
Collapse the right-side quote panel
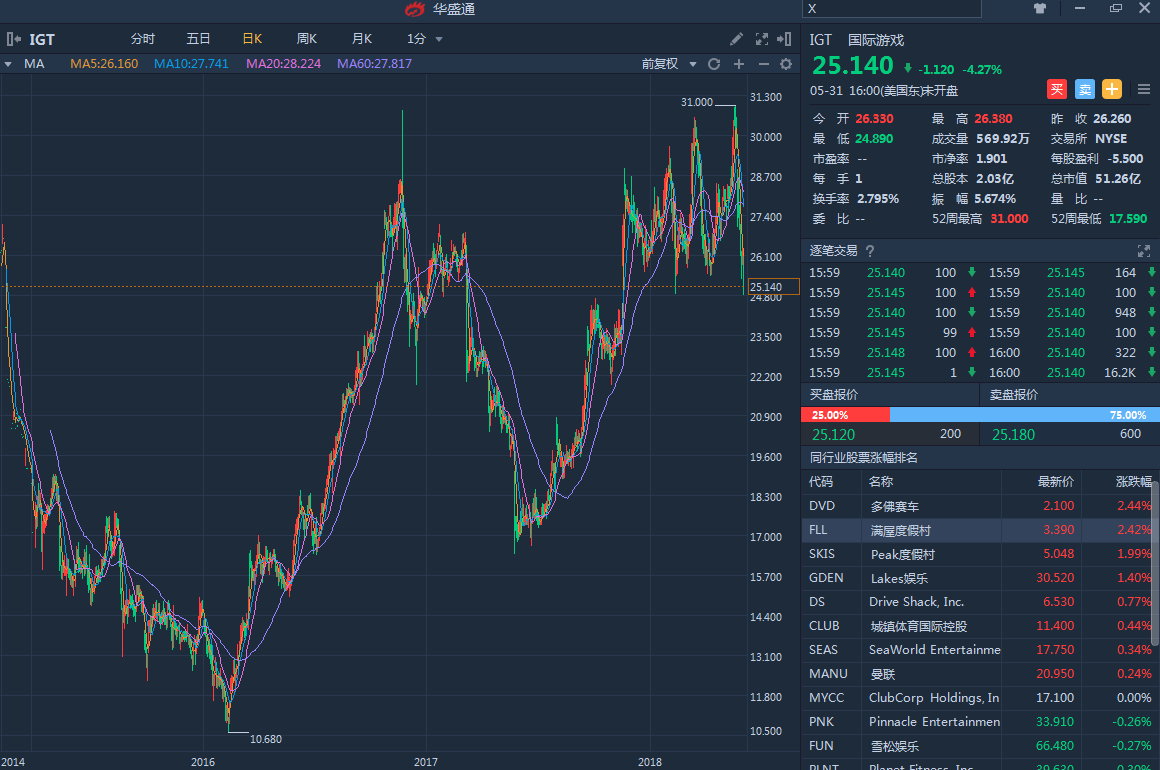786,39
